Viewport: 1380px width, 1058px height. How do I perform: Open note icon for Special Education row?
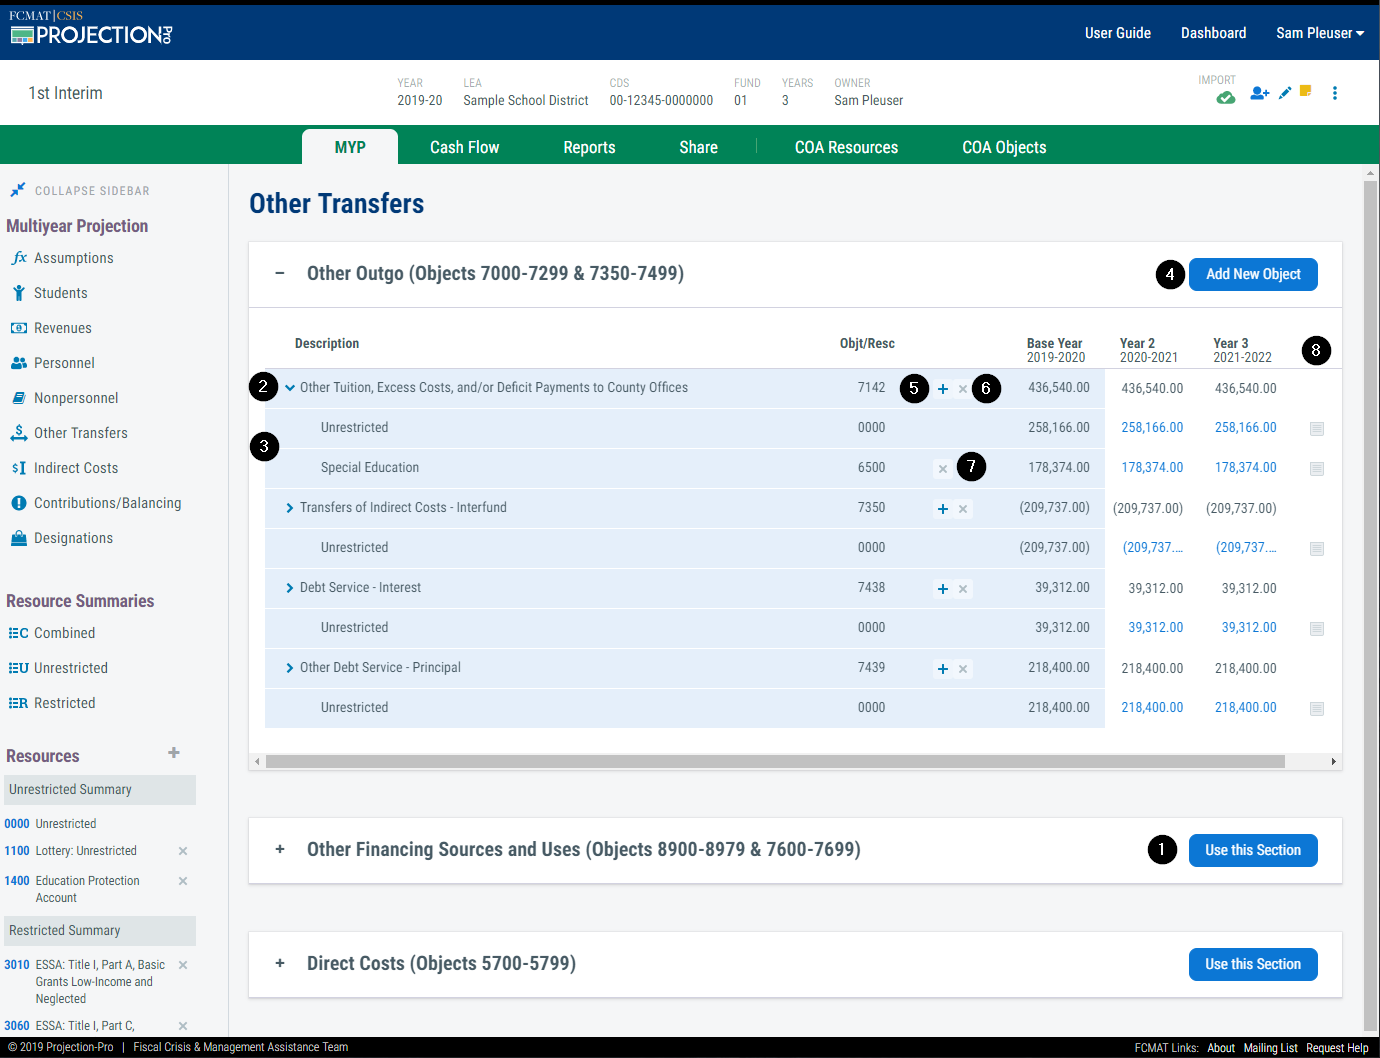[x=1317, y=469]
